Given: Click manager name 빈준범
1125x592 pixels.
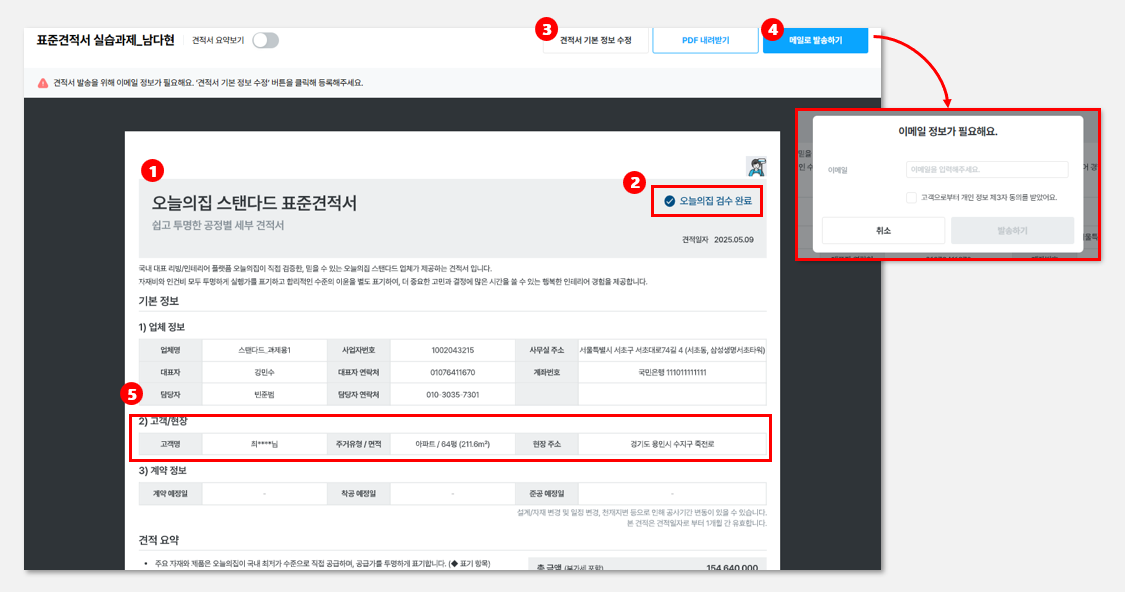Looking at the screenshot, I should [x=265, y=395].
